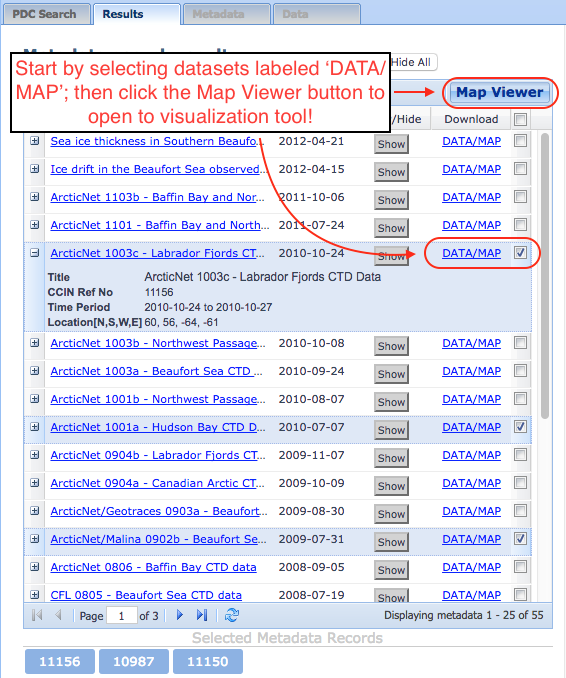Select the 11156 selected record chip
The height and width of the screenshot is (678, 566).
(60, 662)
